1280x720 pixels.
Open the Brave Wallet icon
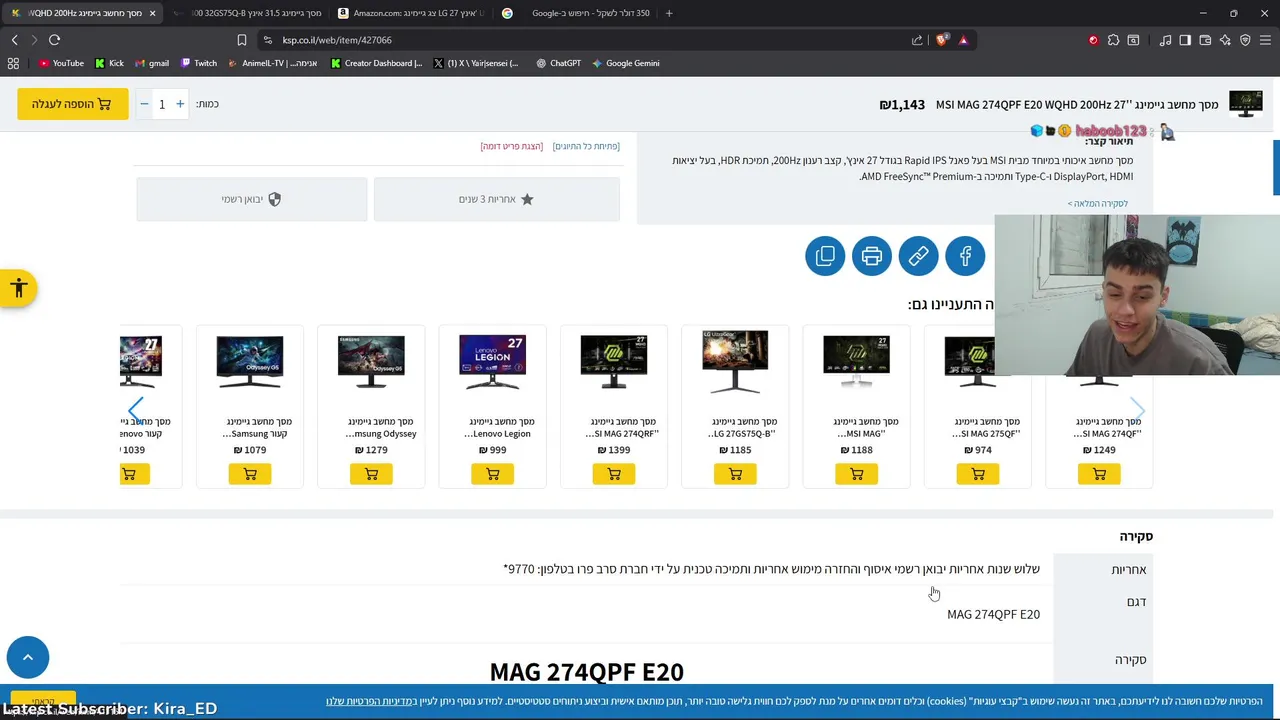[x=1205, y=40]
